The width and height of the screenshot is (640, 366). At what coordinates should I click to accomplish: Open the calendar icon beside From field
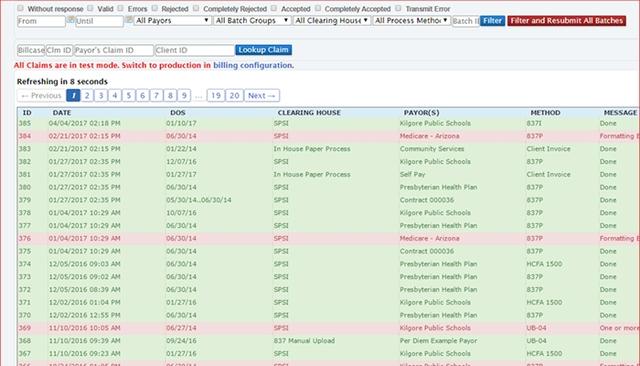[x=71, y=19]
